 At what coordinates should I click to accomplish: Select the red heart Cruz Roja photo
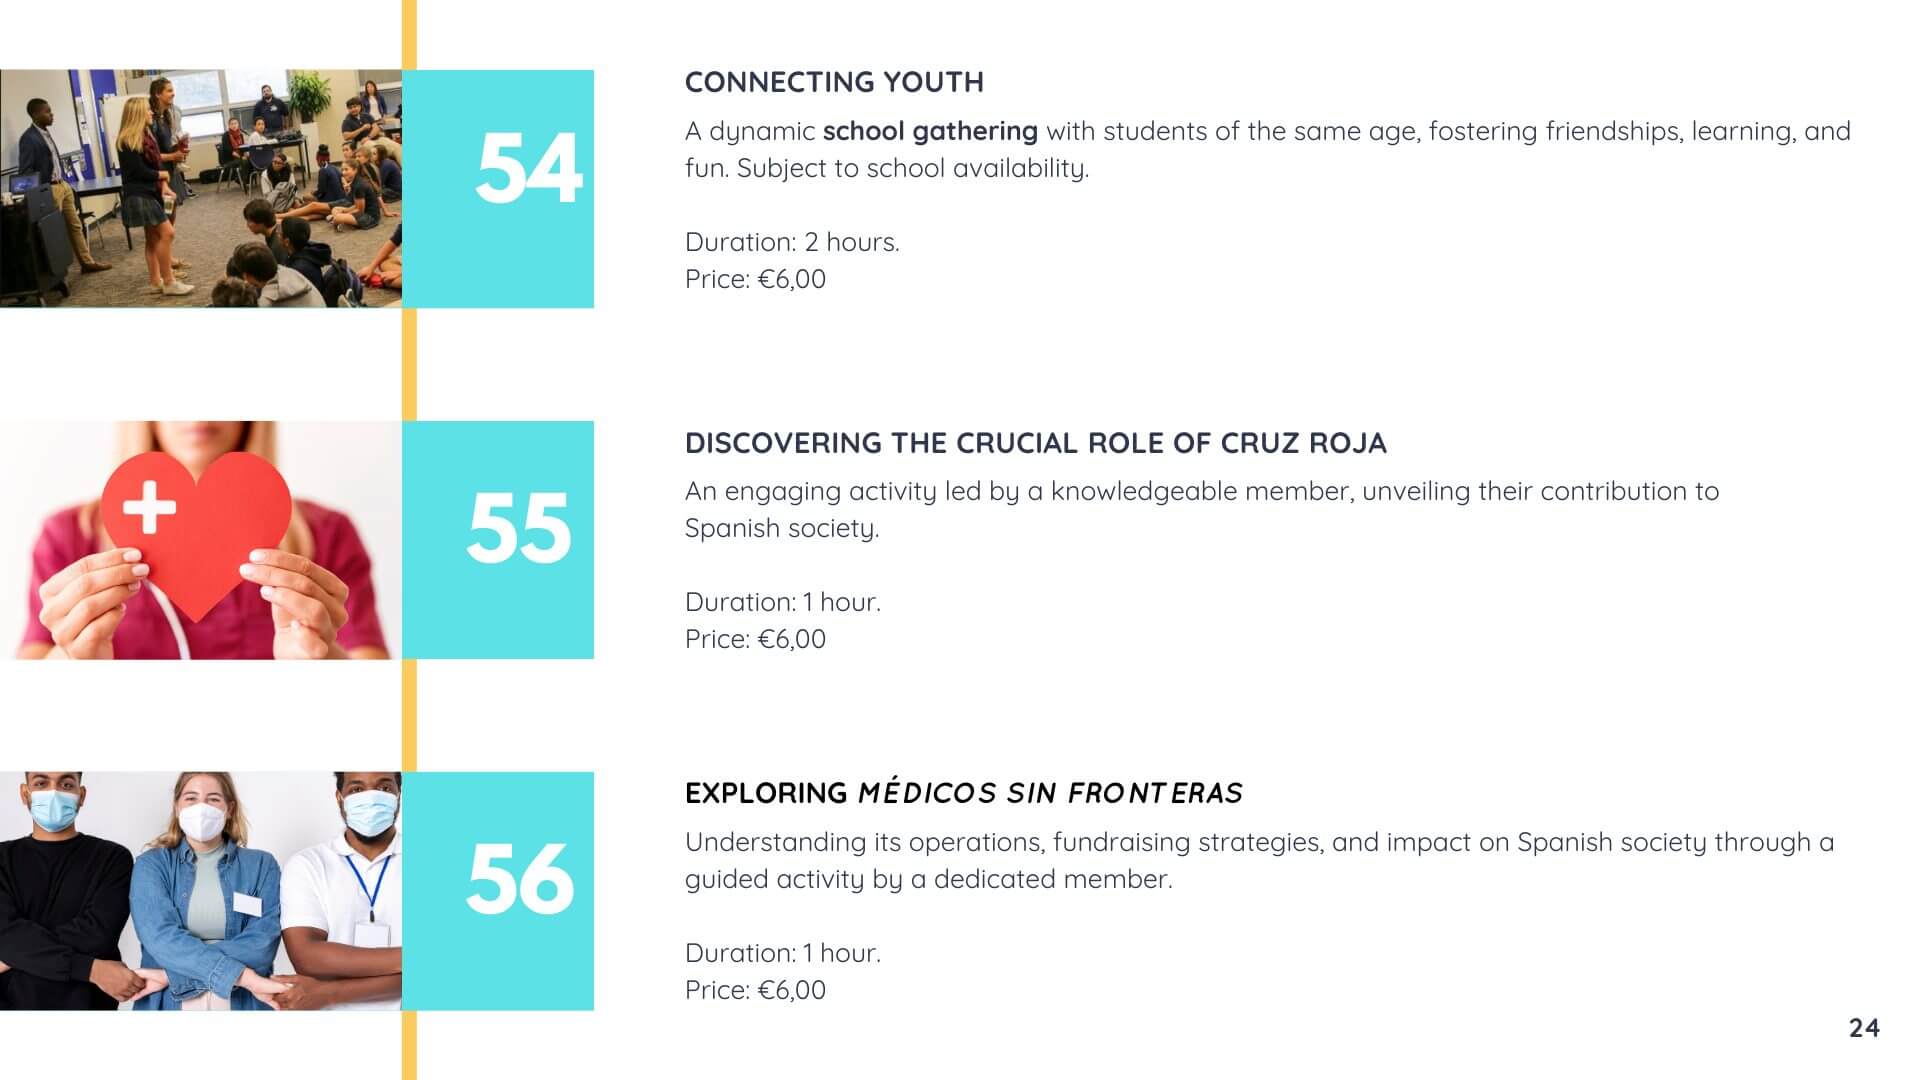(x=200, y=540)
